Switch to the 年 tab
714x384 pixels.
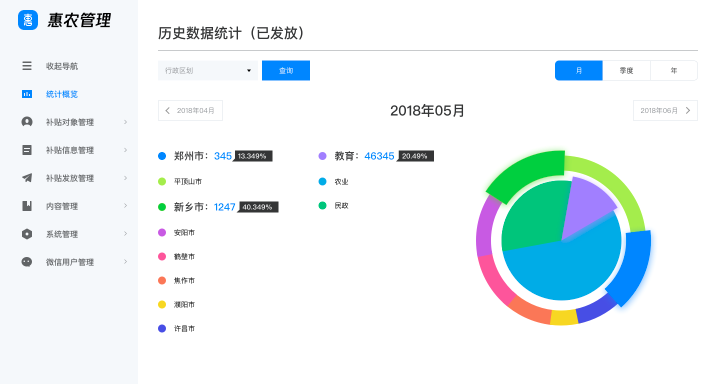674,71
